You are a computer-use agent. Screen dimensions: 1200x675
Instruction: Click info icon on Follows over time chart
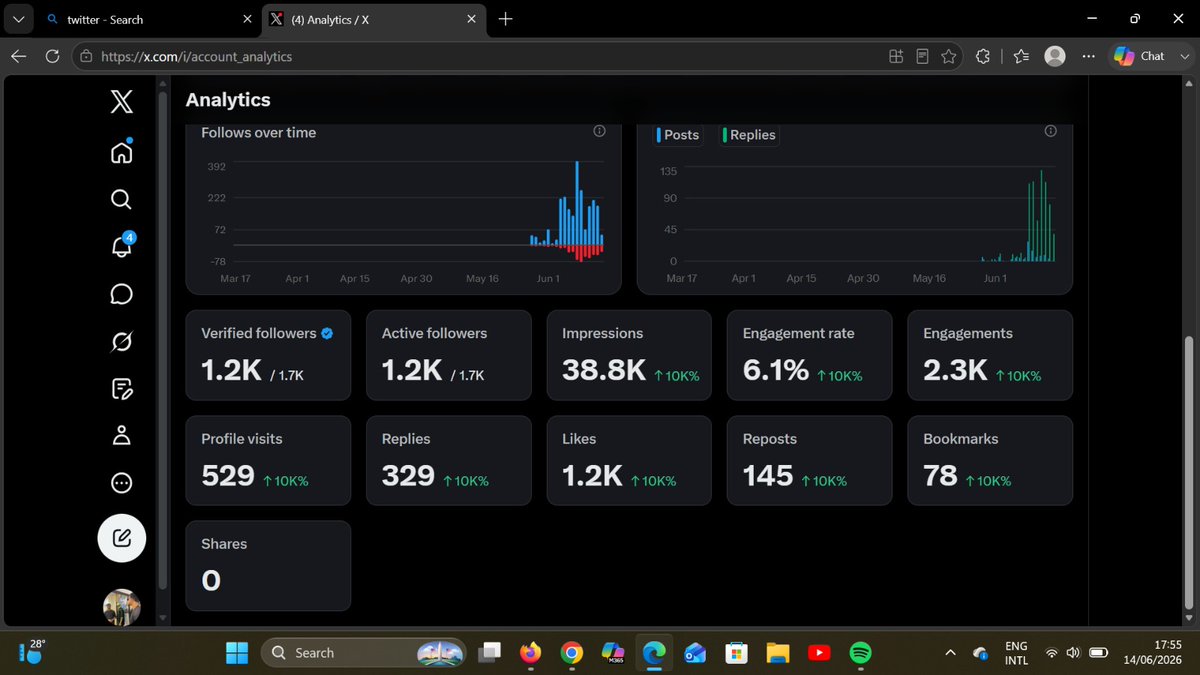coord(599,131)
